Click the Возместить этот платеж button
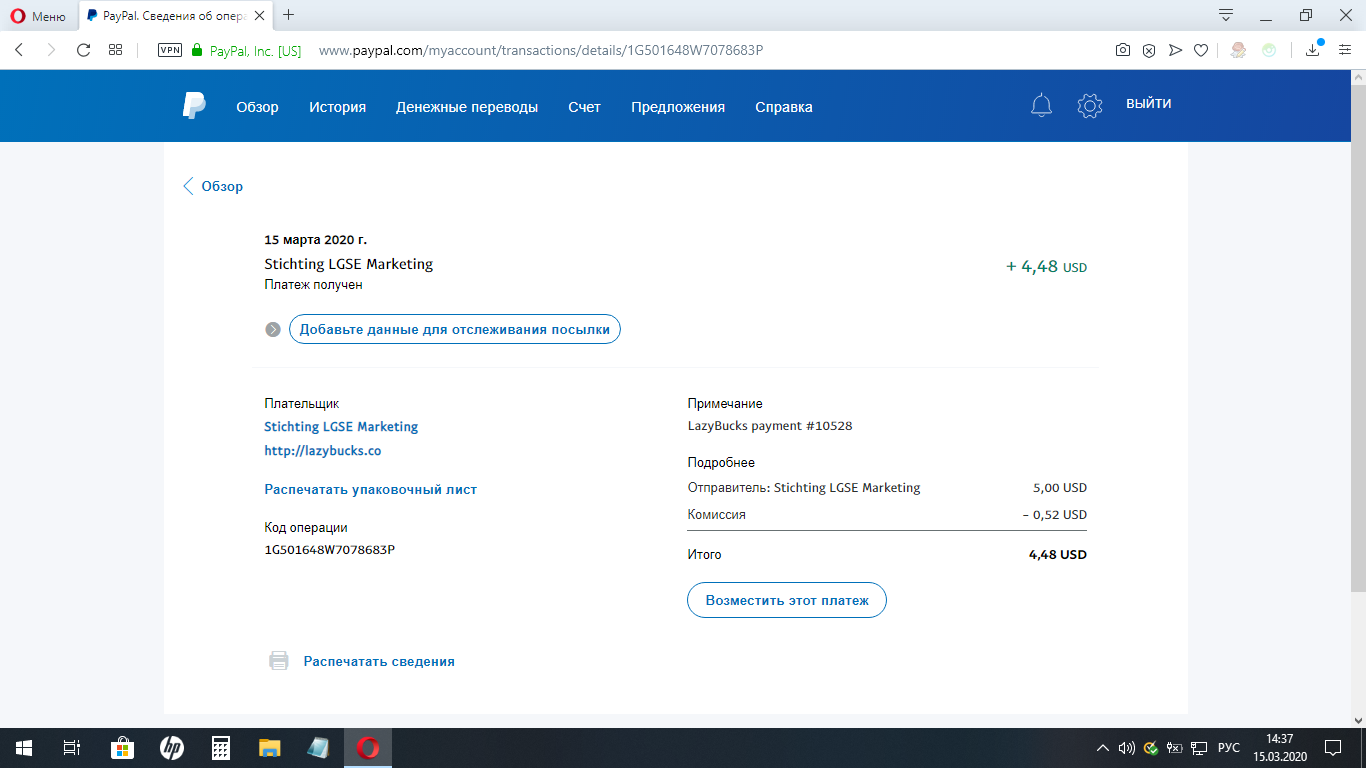Screen dimensions: 1366x768 point(787,600)
